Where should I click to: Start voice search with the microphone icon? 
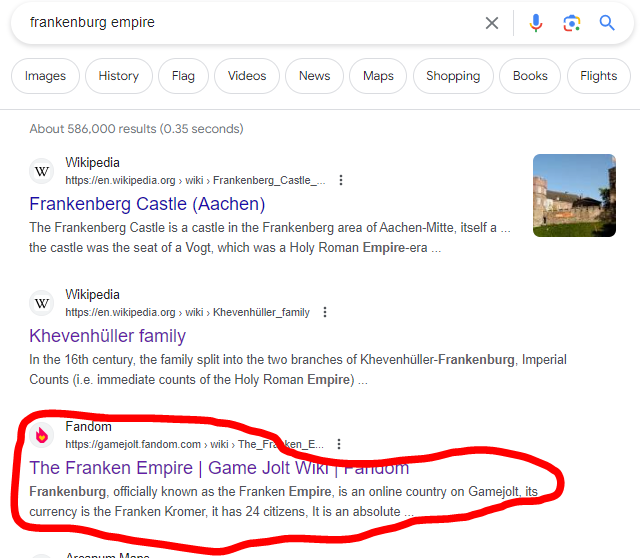tap(536, 22)
